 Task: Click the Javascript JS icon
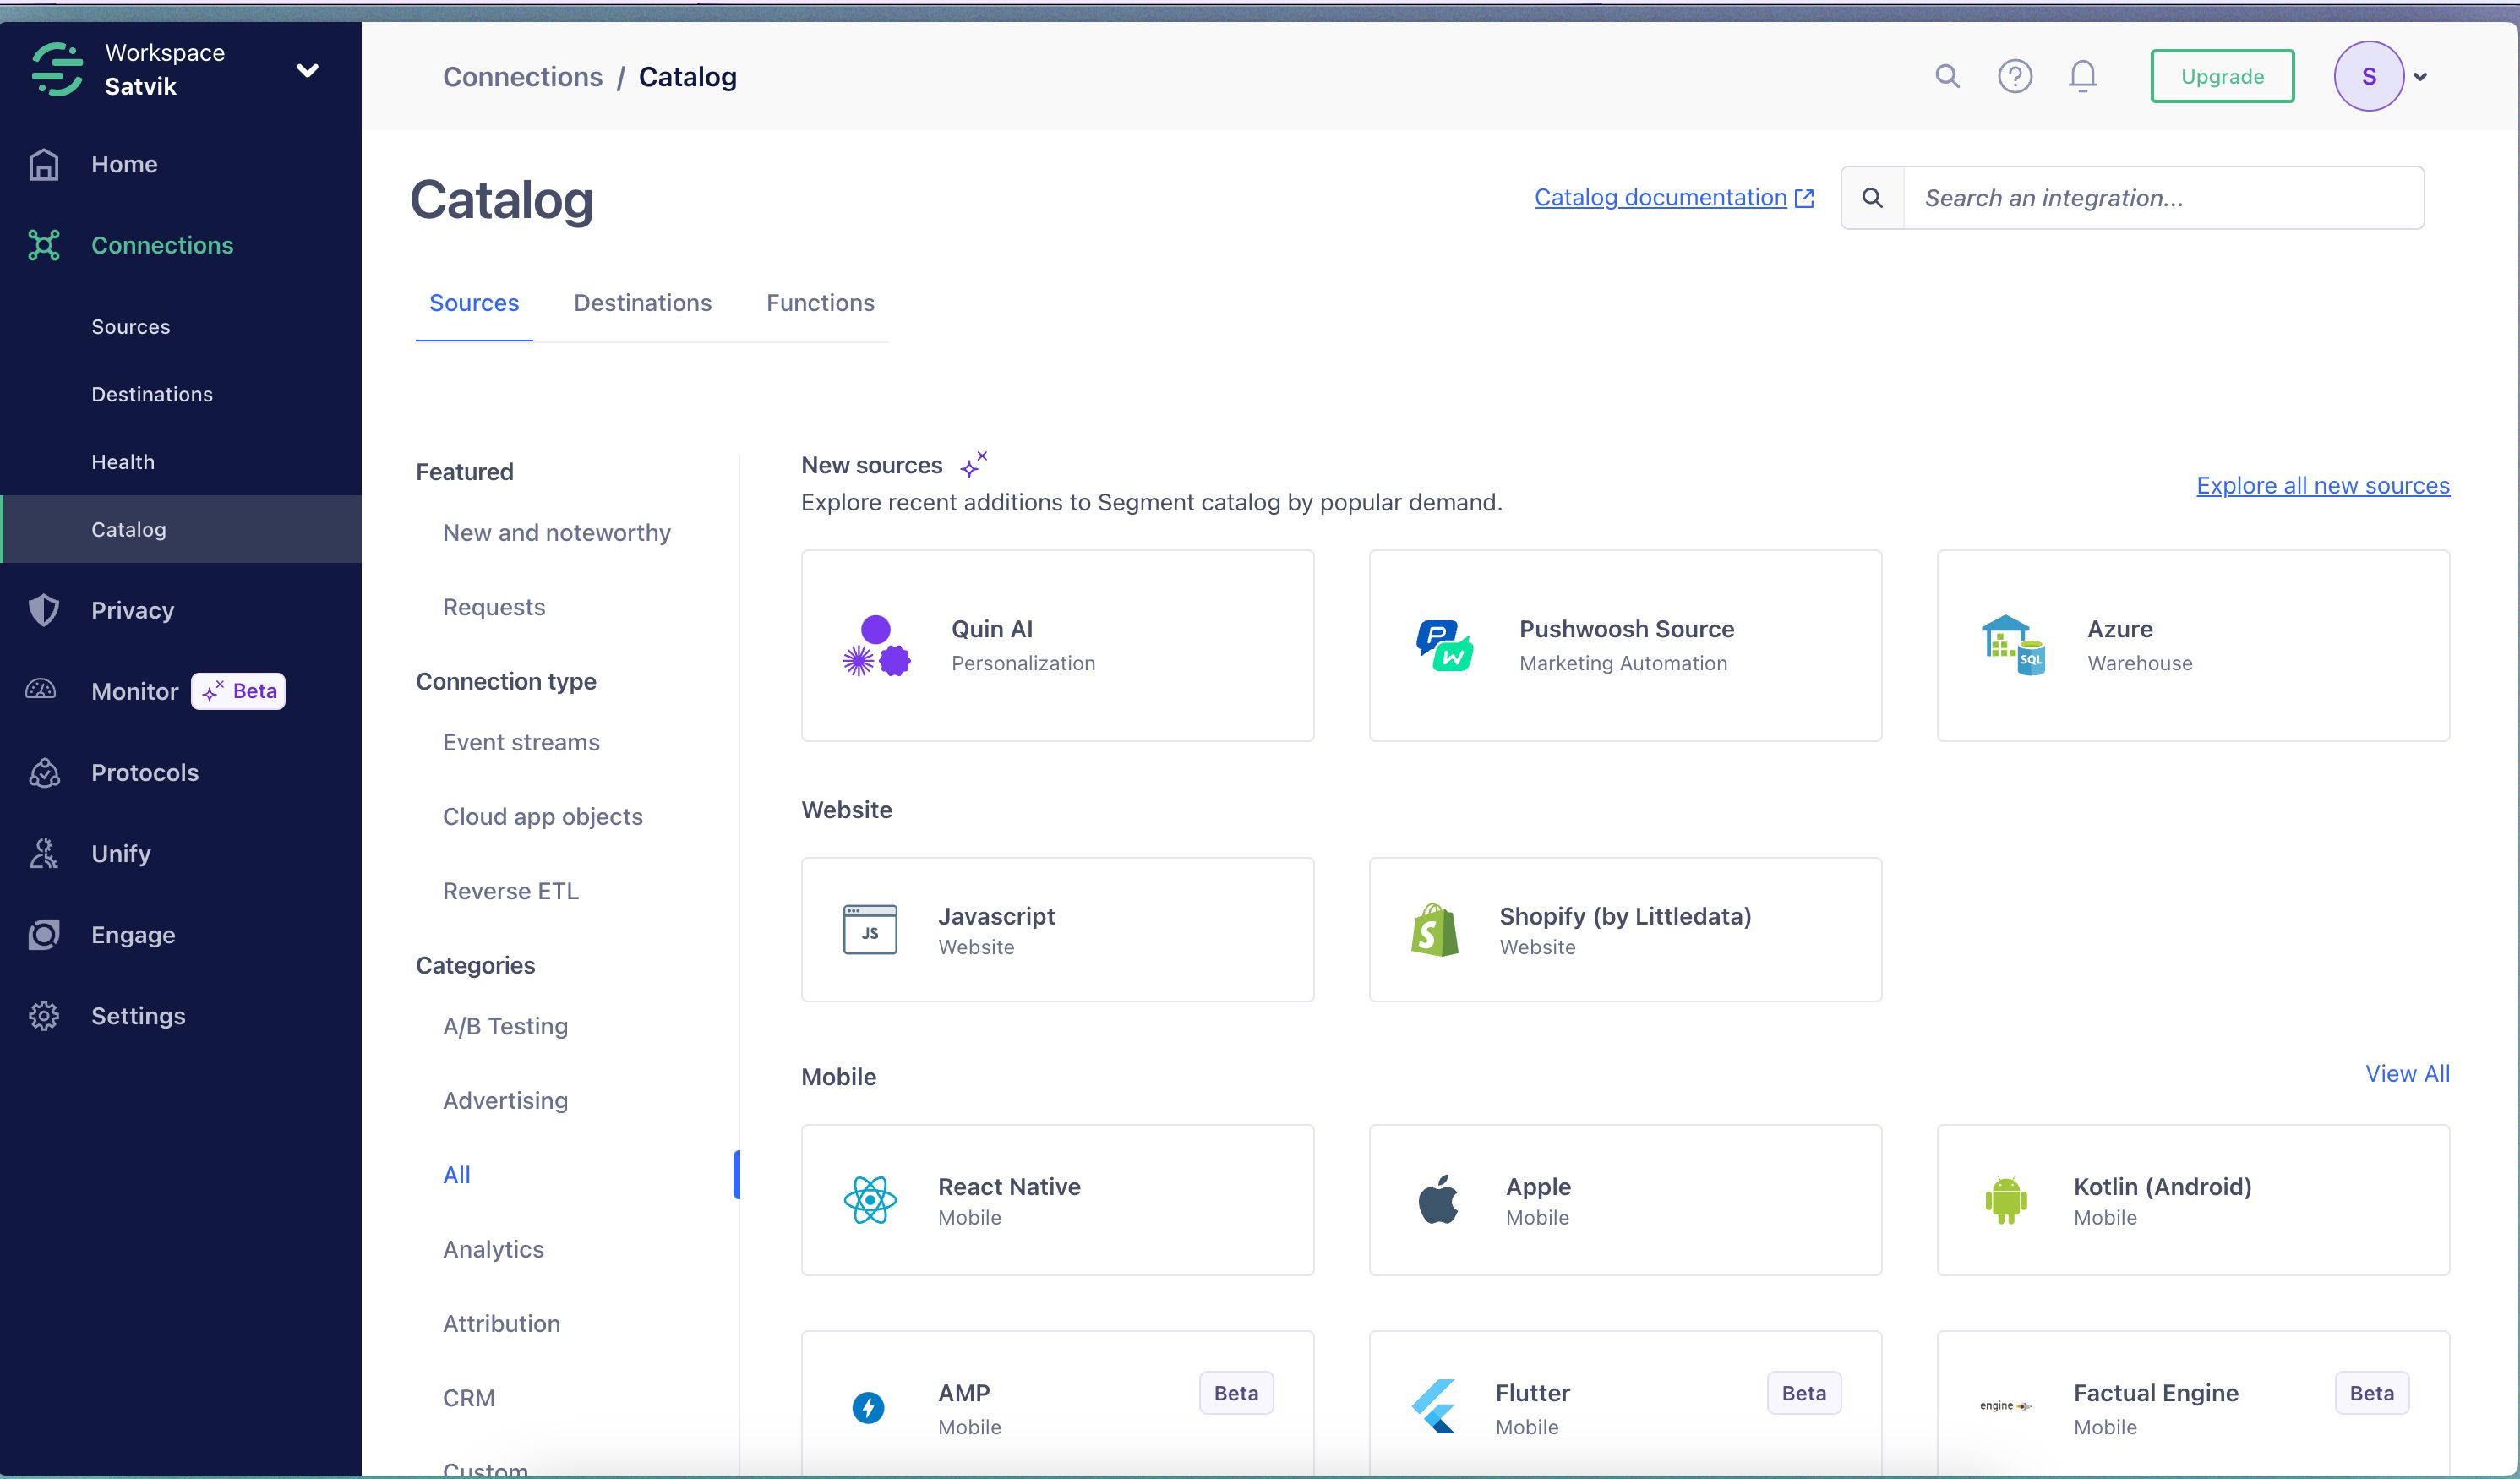coord(870,930)
